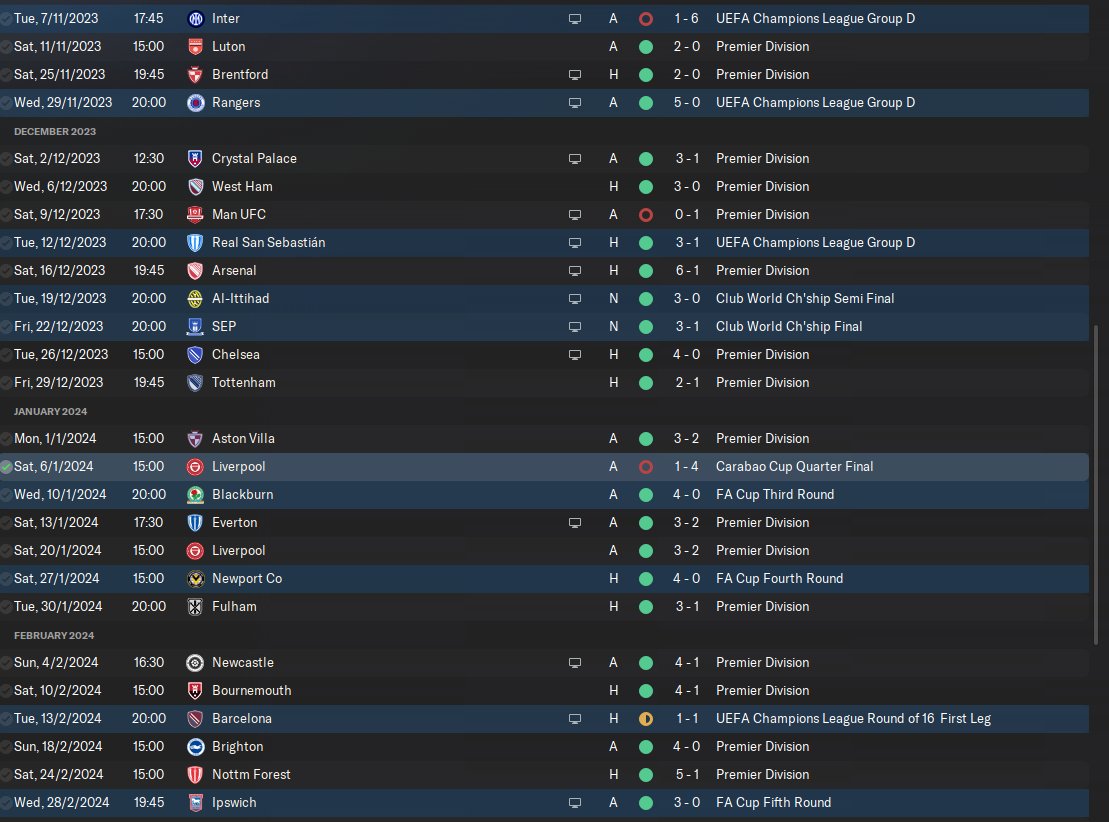Viewport: 1109px width, 822px height.
Task: Click the TV broadcast icon on Arsenal row
Action: pyautogui.click(x=575, y=271)
